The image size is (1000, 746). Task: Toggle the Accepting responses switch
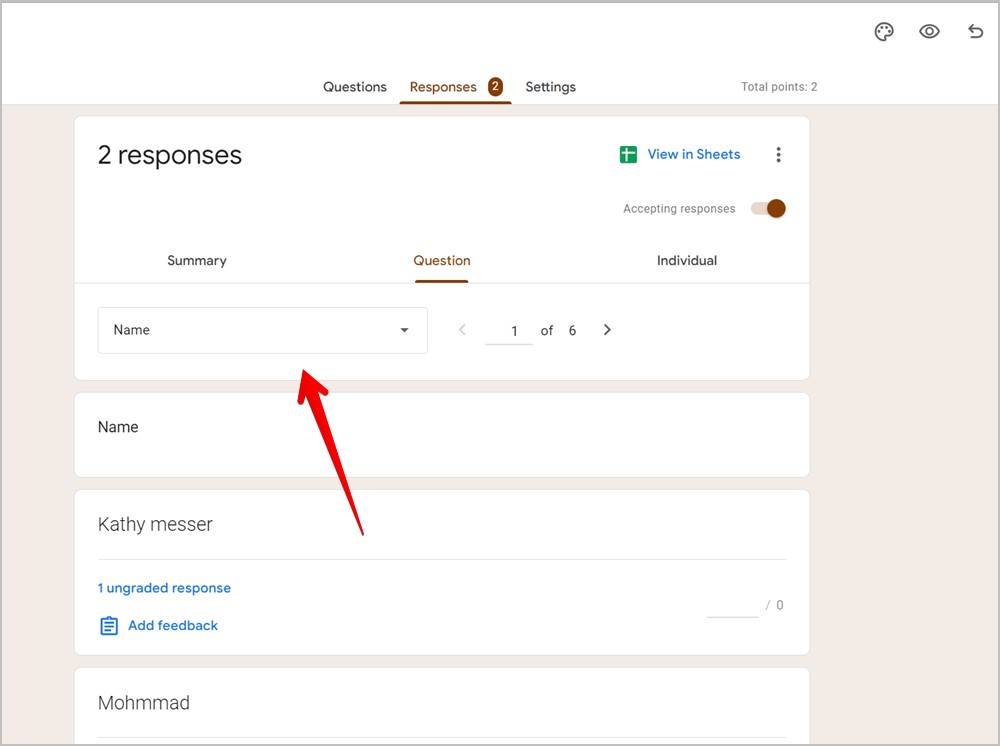click(x=768, y=208)
